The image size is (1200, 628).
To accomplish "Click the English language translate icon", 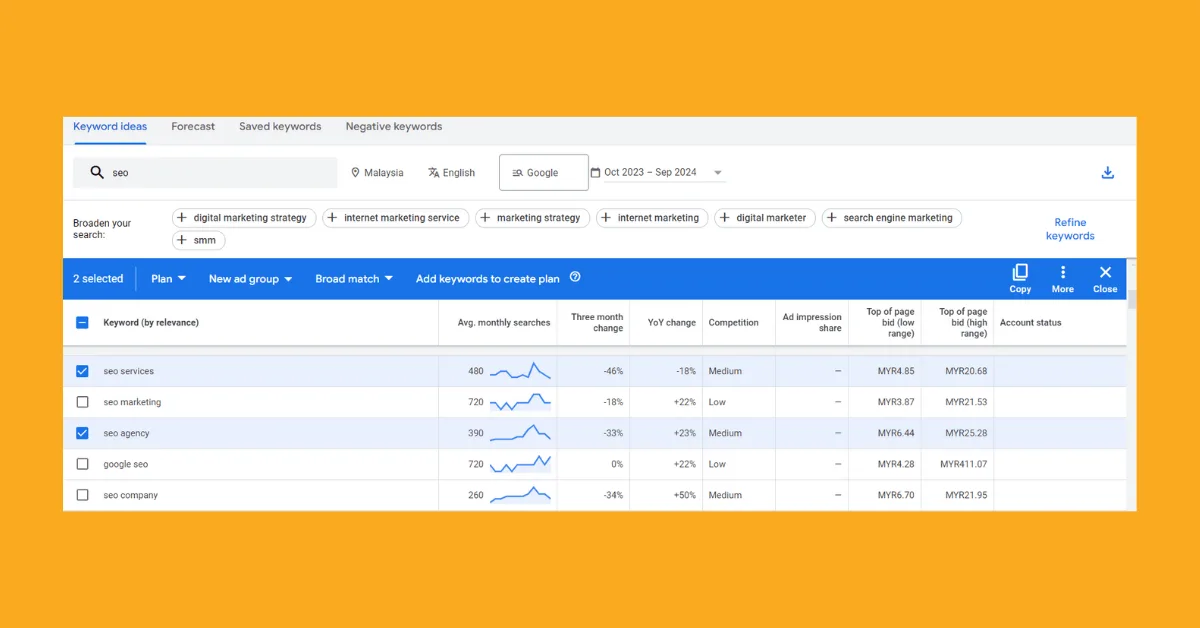I will tap(434, 173).
